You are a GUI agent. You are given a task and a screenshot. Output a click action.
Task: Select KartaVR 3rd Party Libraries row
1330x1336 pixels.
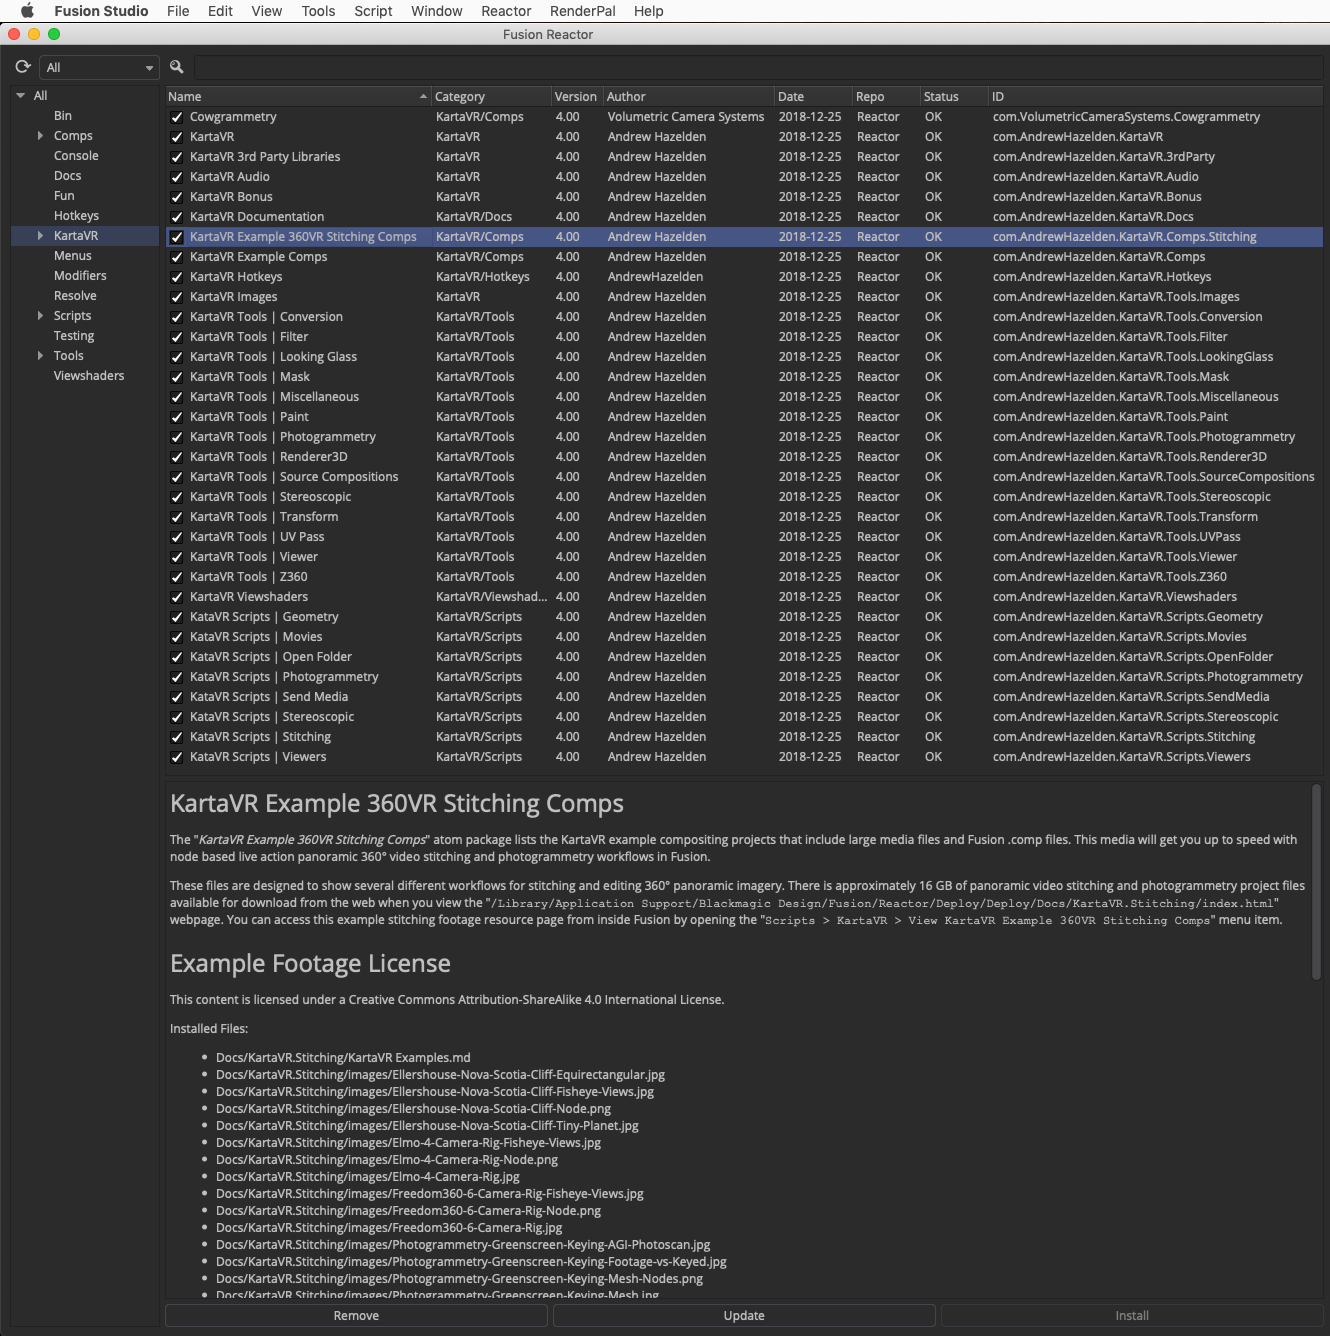(x=744, y=157)
